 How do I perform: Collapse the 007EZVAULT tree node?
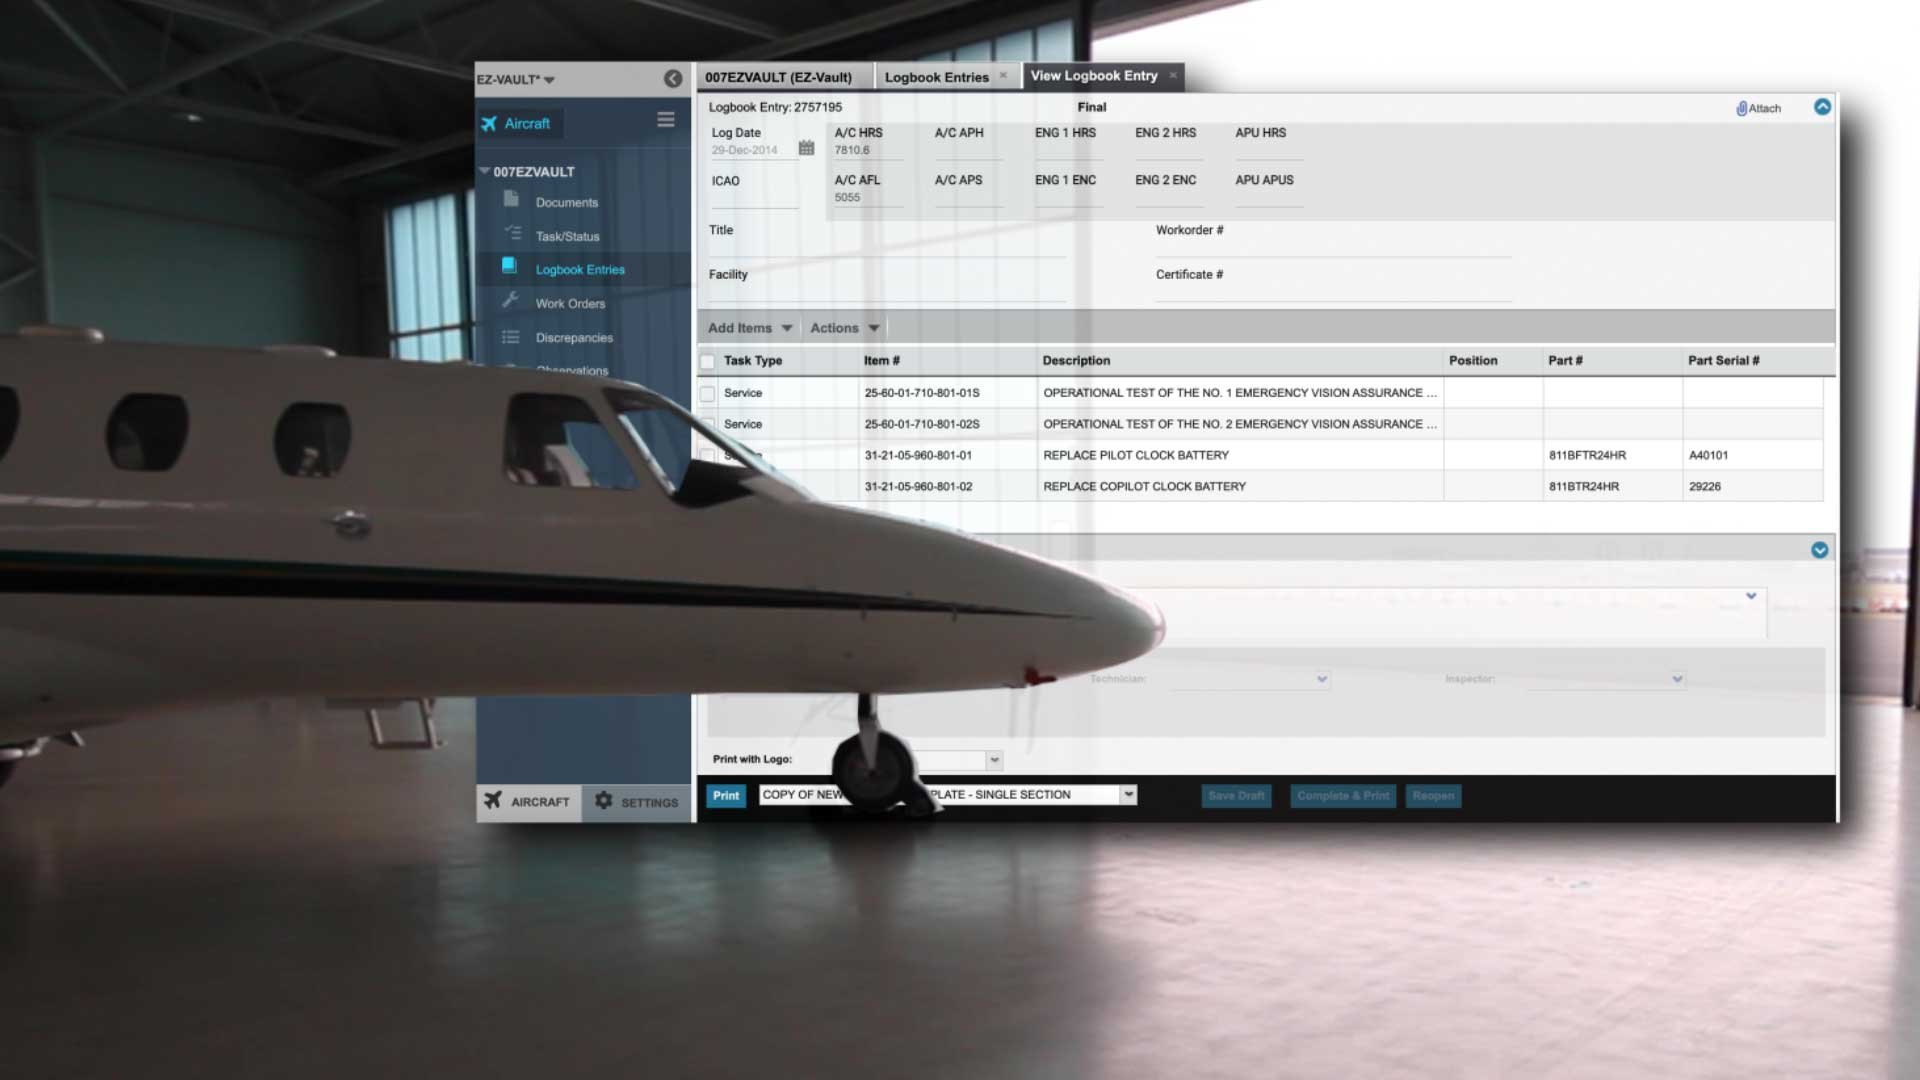click(485, 171)
